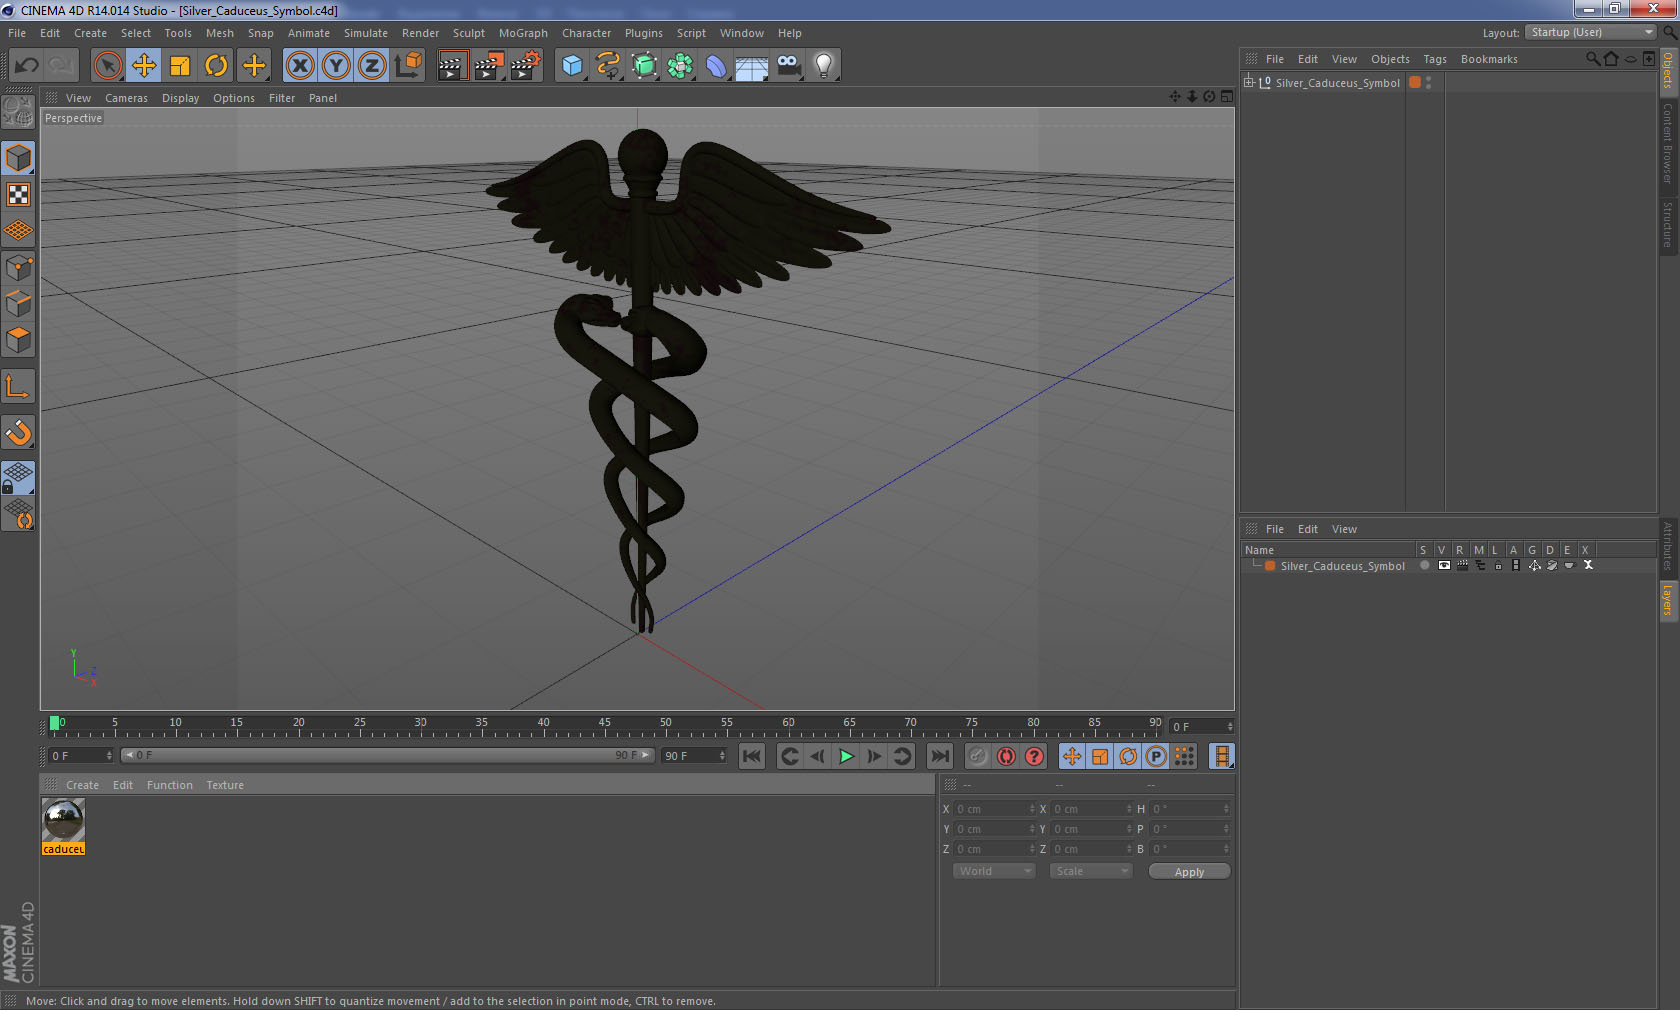Switch the coordinate system icon

pyautogui.click(x=408, y=66)
